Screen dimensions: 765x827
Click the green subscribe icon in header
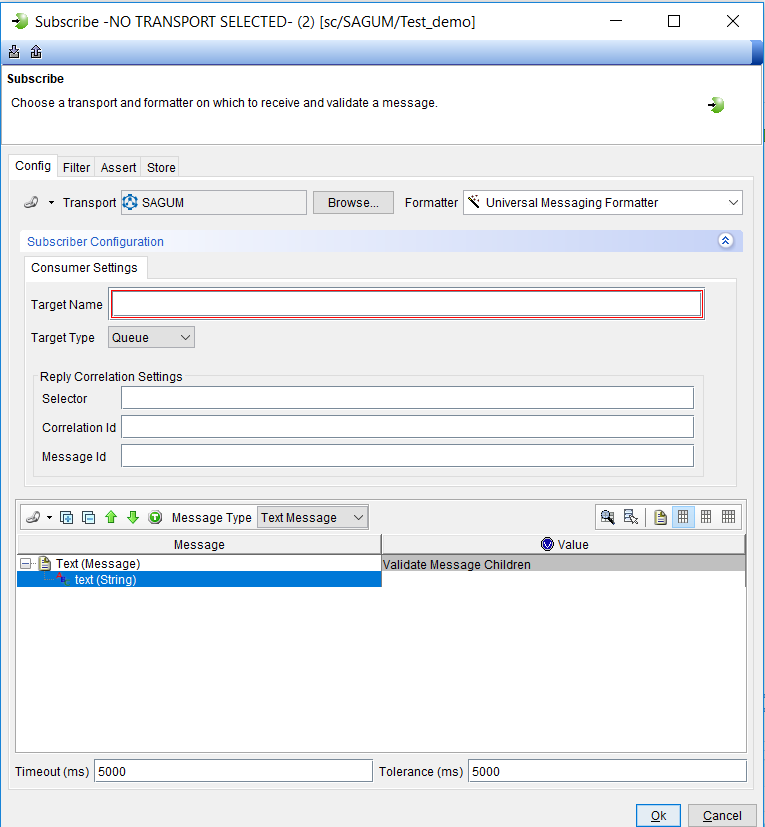(716, 105)
